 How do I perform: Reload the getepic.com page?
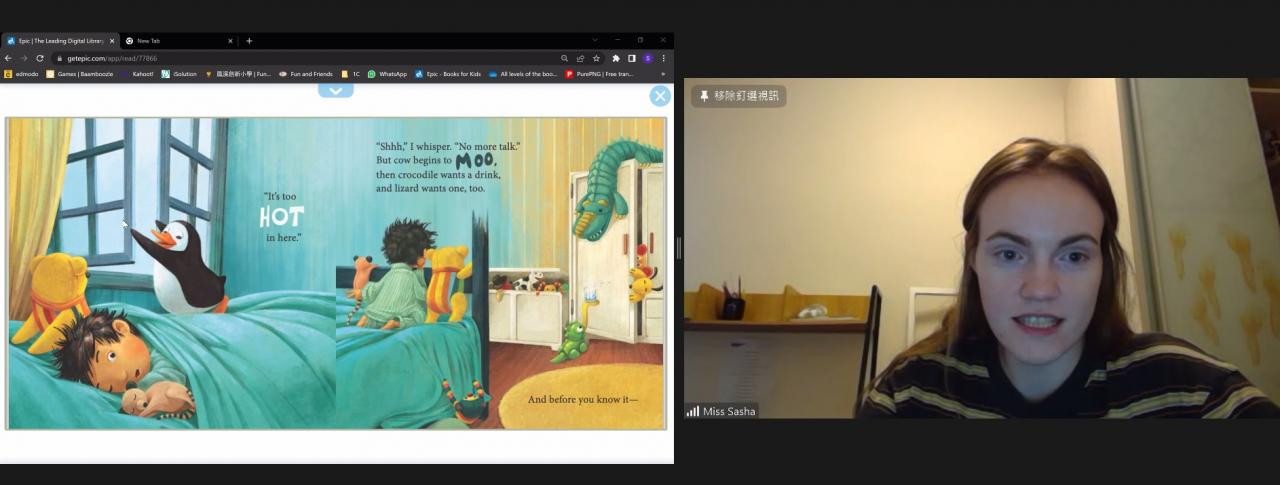point(40,58)
